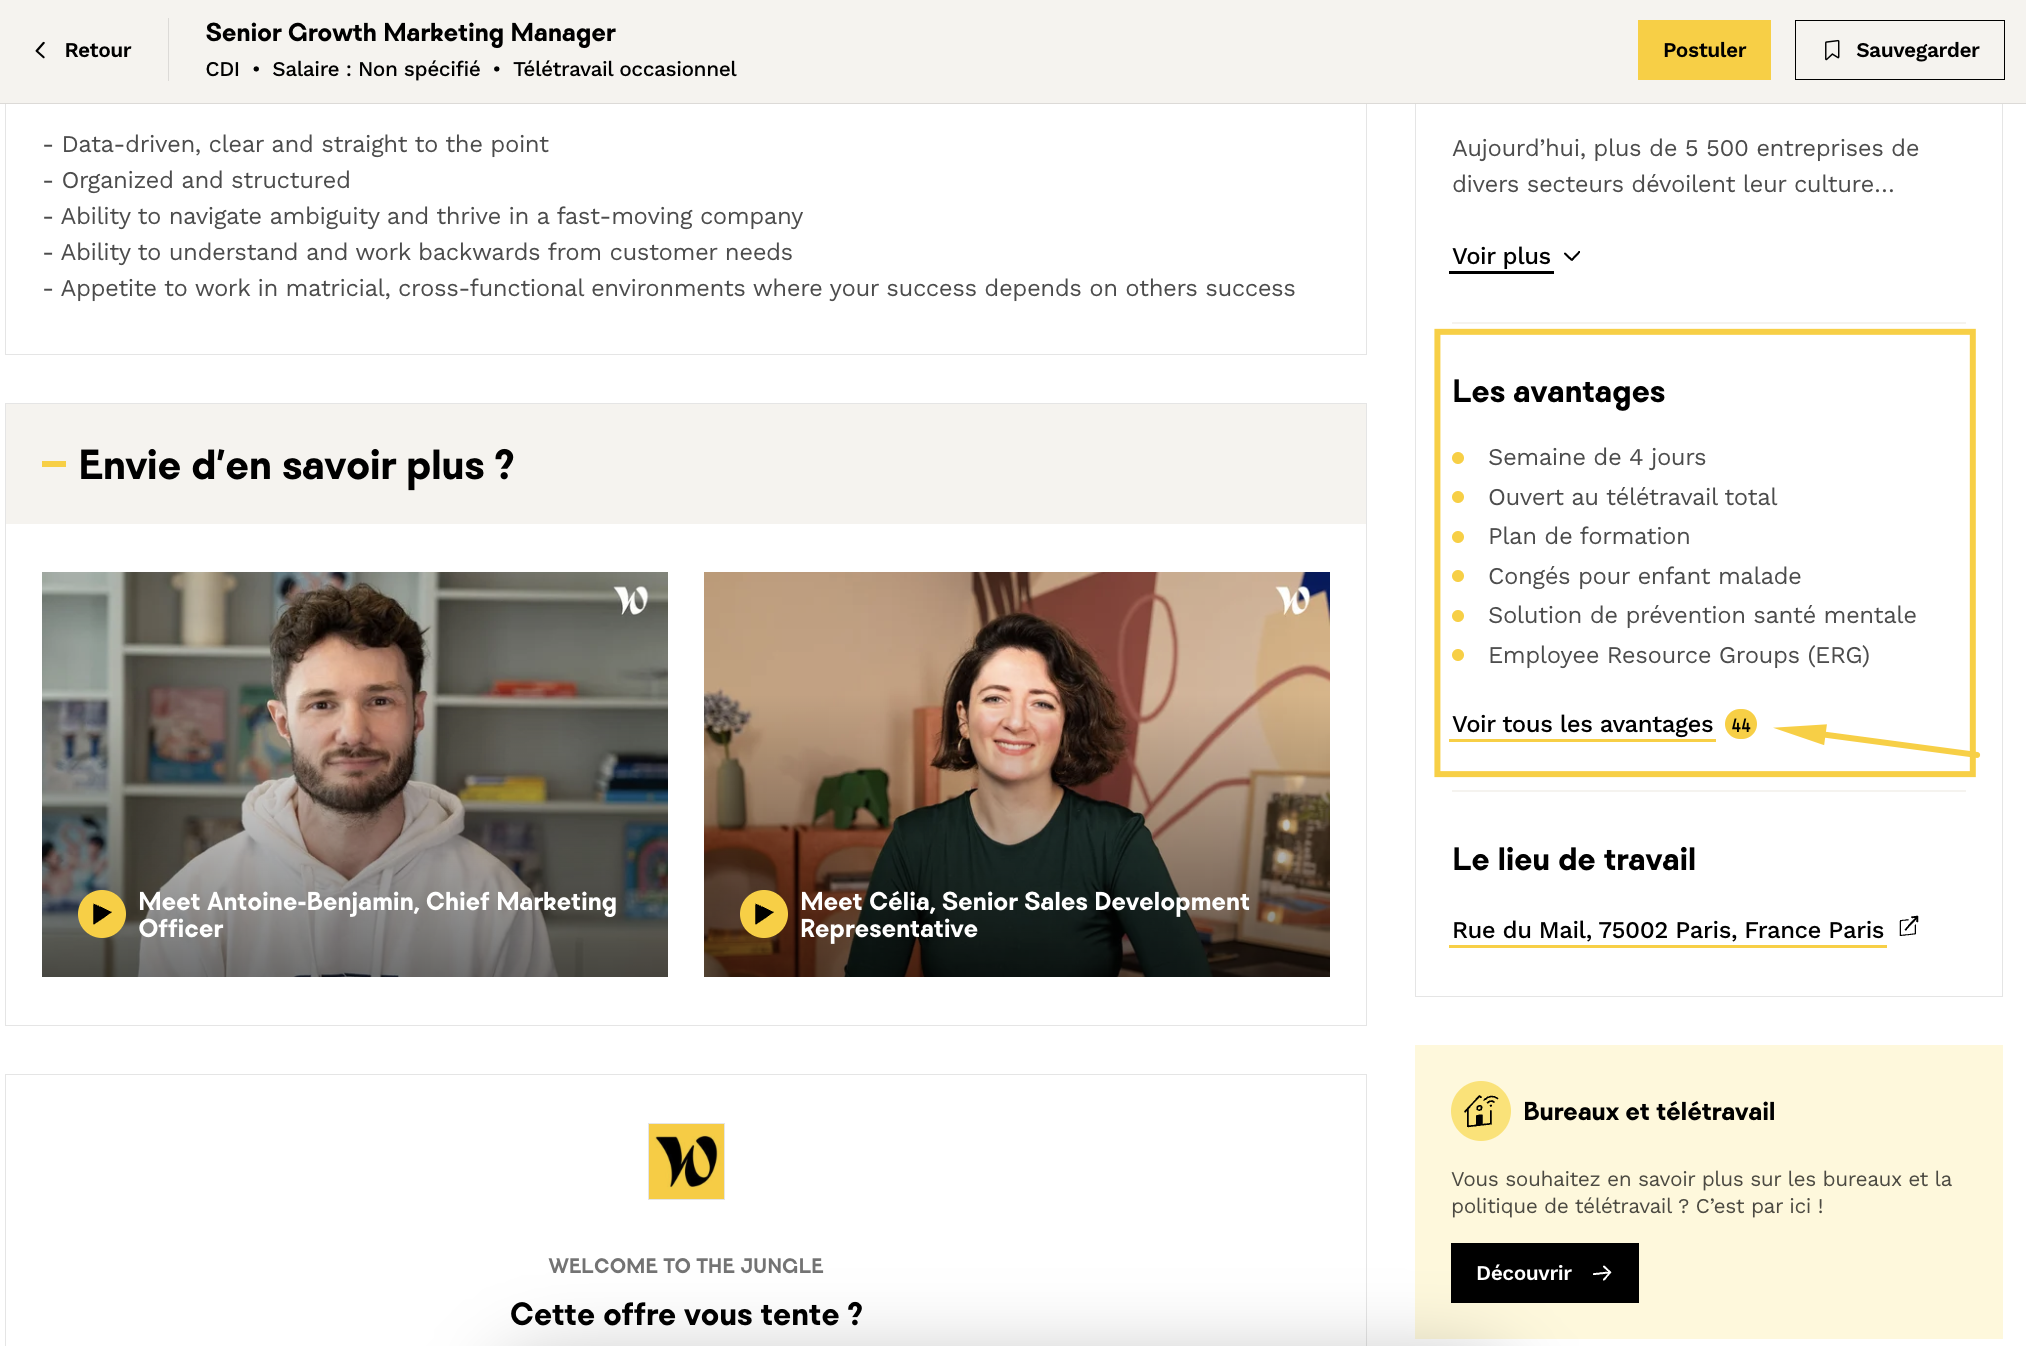Expand the company description with Voir plus
Viewport: 2026px width, 1346px height.
pos(1501,256)
